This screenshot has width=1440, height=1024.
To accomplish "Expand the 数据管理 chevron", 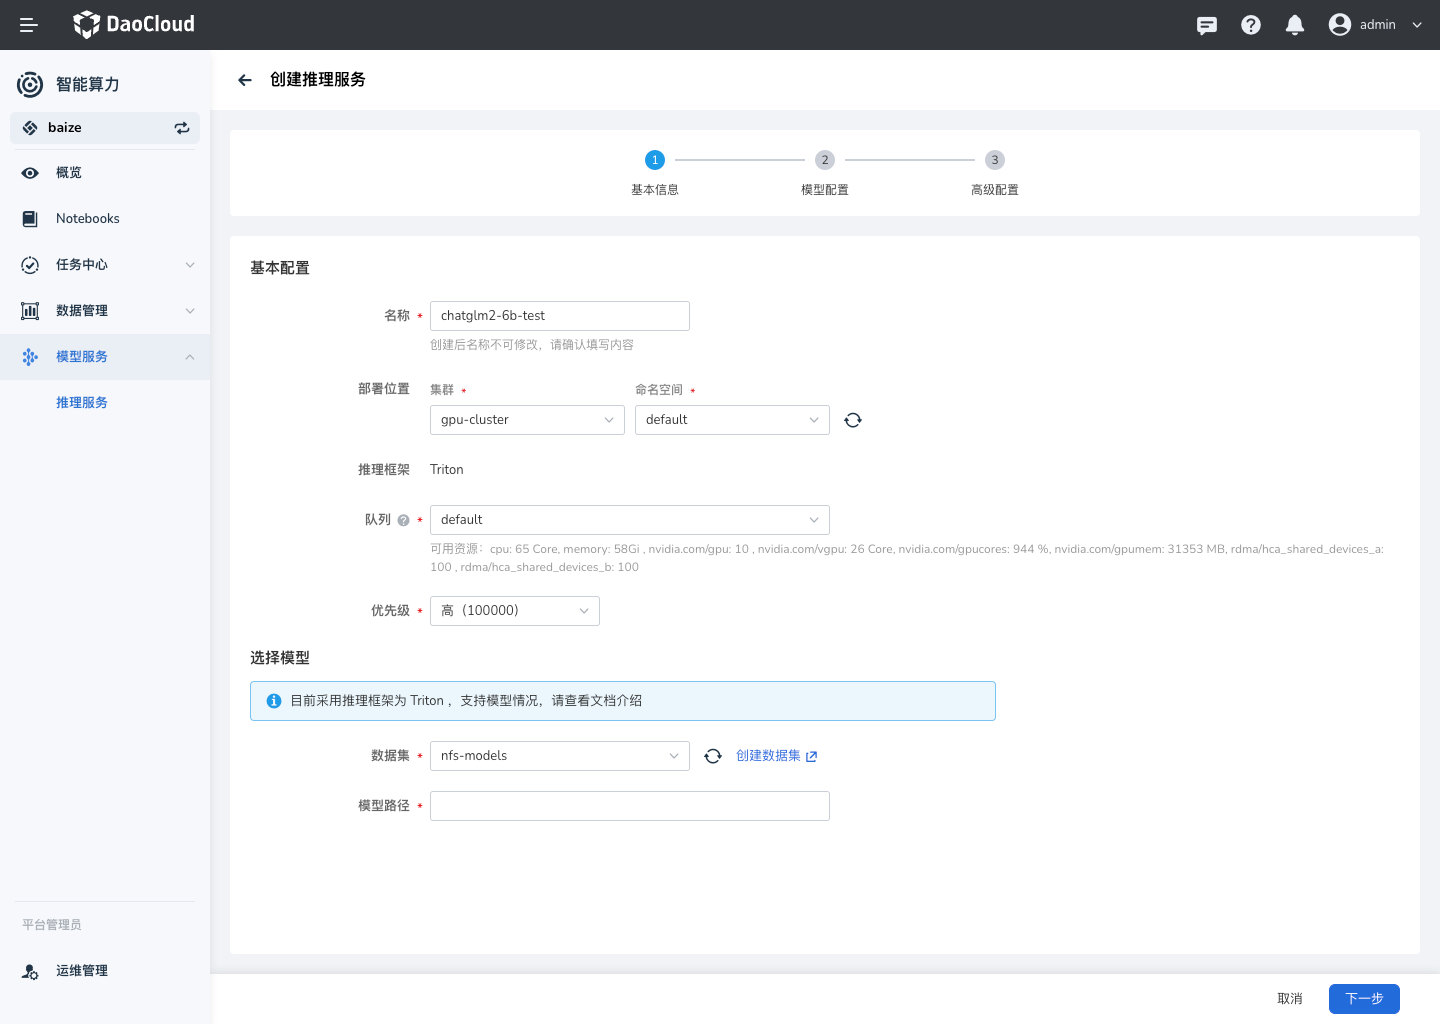I will [x=190, y=311].
